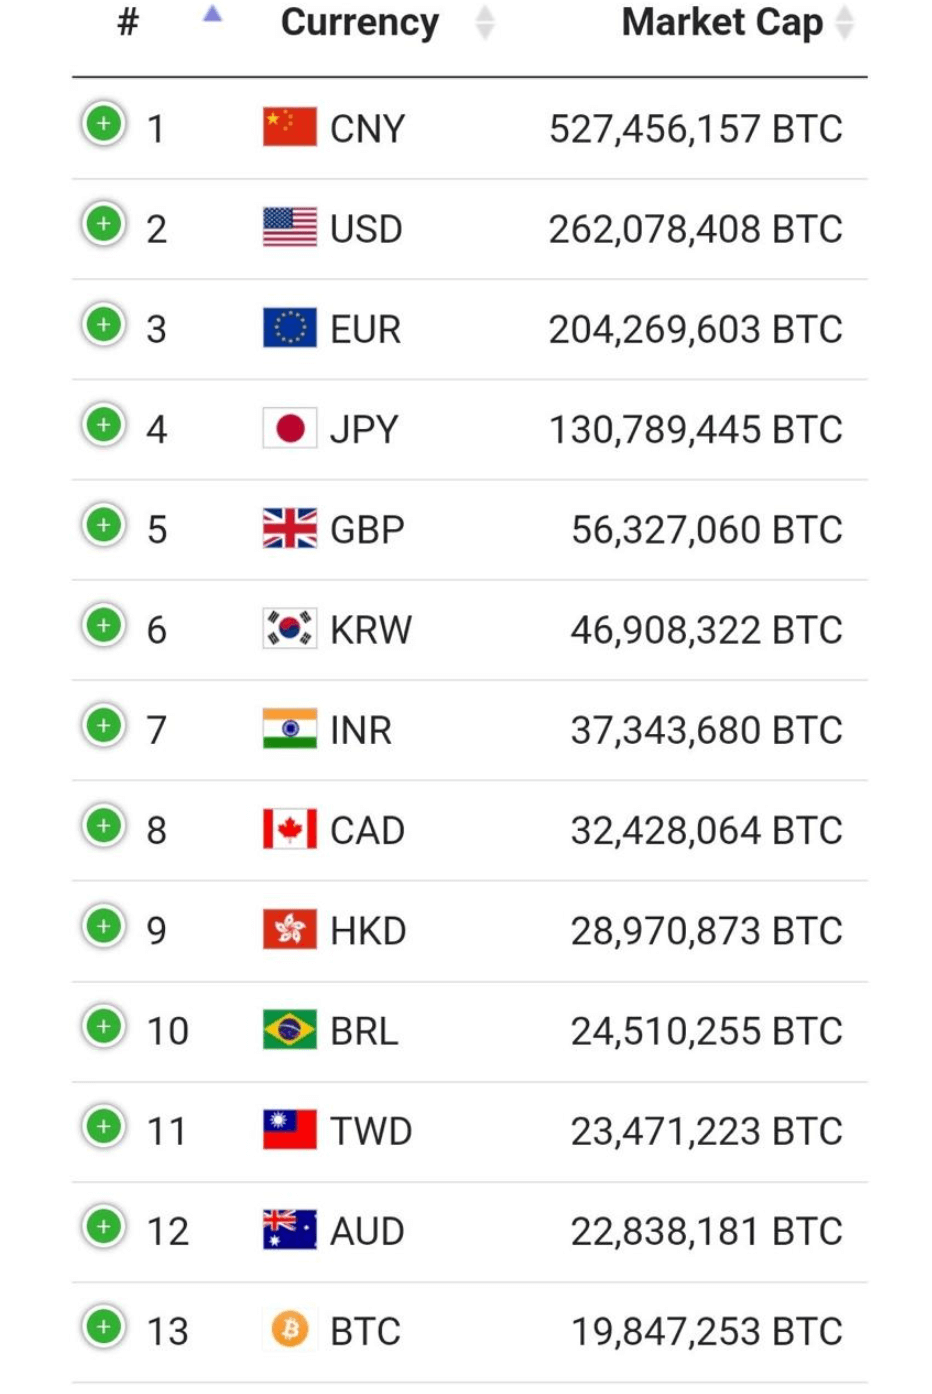Toggle the green plus on AUD row
The image size is (932, 1394).
point(104,1227)
